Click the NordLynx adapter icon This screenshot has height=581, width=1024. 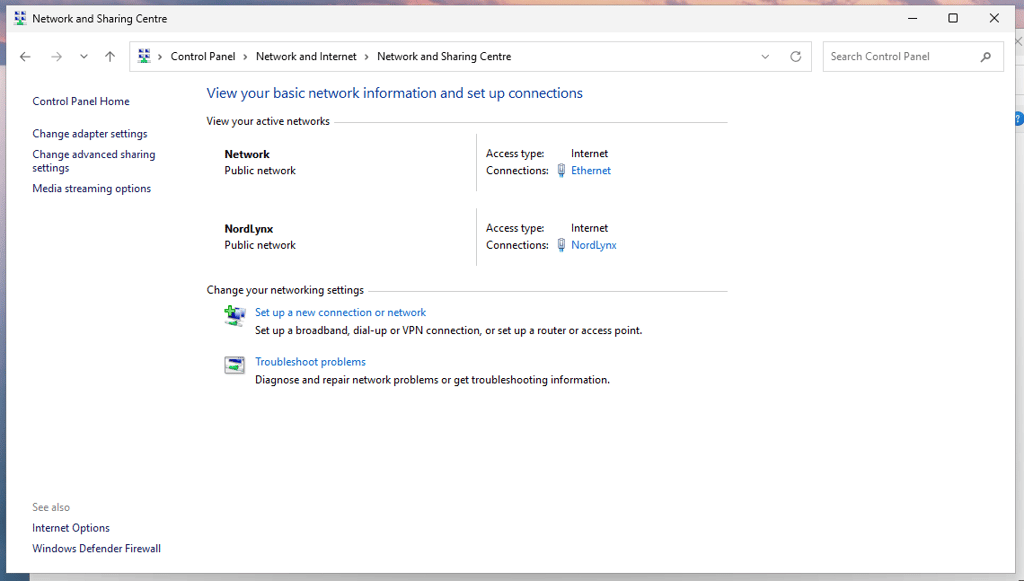pyautogui.click(x=561, y=245)
